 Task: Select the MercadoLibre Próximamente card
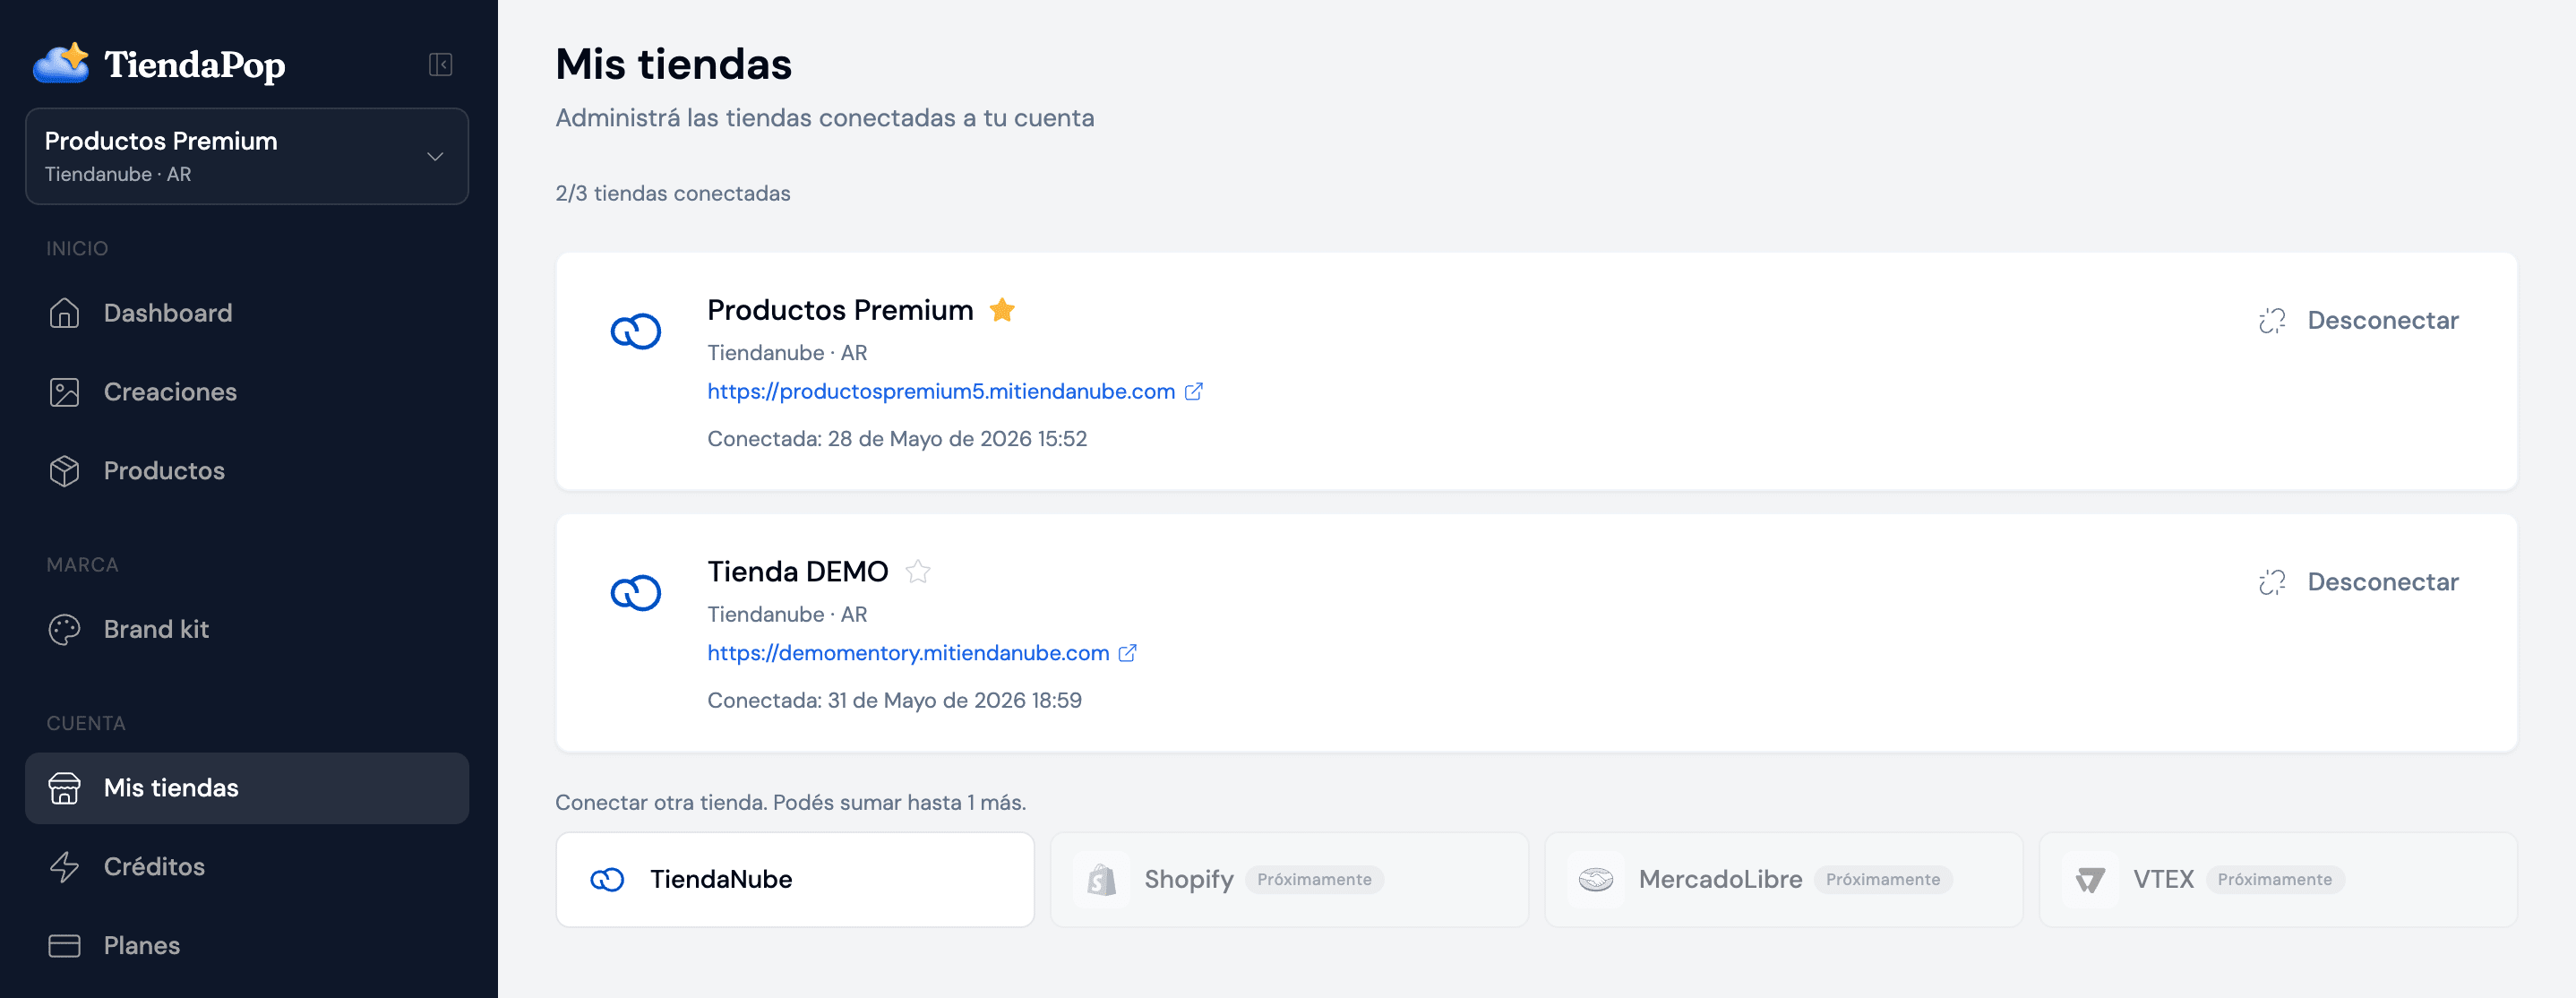[1783, 880]
